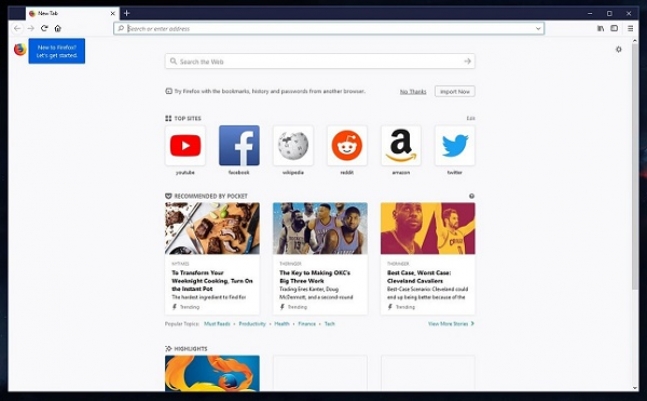Open the Productivity topic link
The image size is (647, 401).
click(x=252, y=324)
